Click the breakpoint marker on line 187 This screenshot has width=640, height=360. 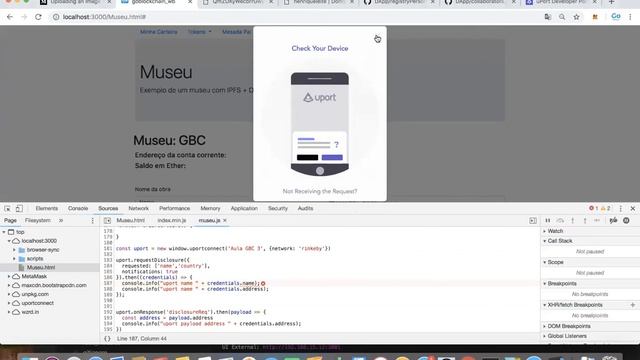click(263, 283)
